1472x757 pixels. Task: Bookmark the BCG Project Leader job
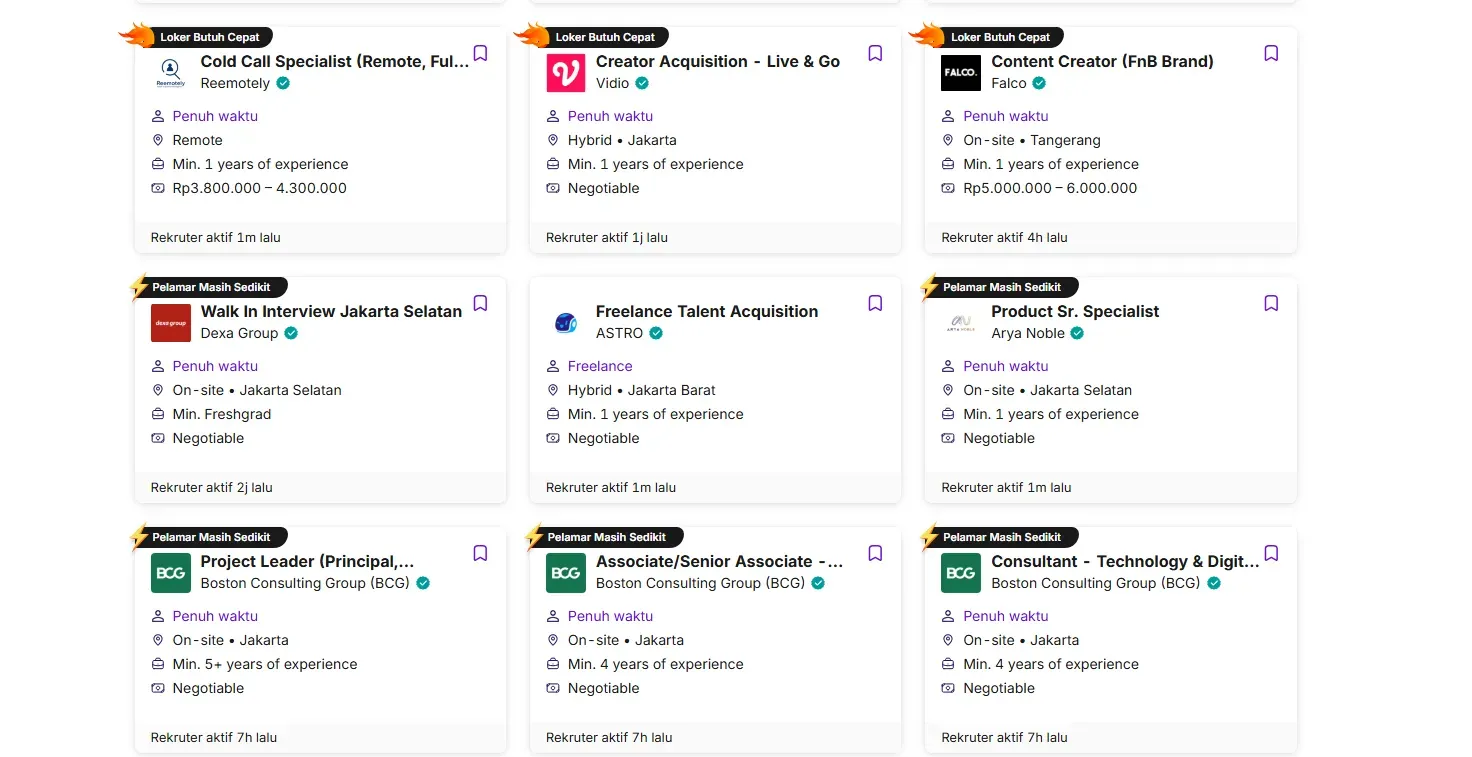pyautogui.click(x=480, y=554)
